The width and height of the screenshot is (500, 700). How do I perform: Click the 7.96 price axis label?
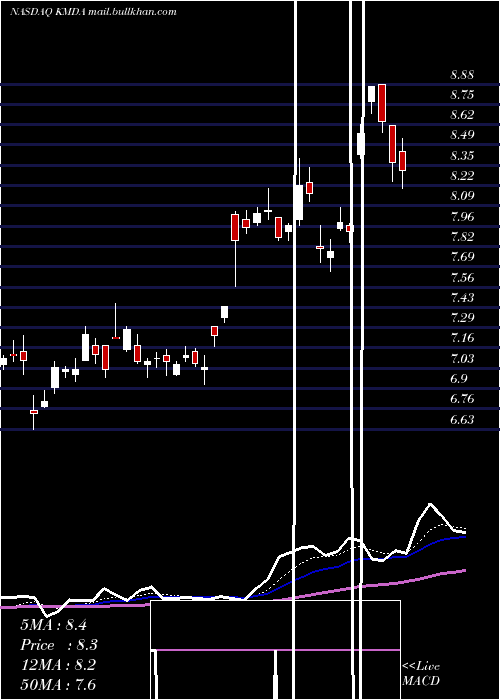click(x=462, y=217)
